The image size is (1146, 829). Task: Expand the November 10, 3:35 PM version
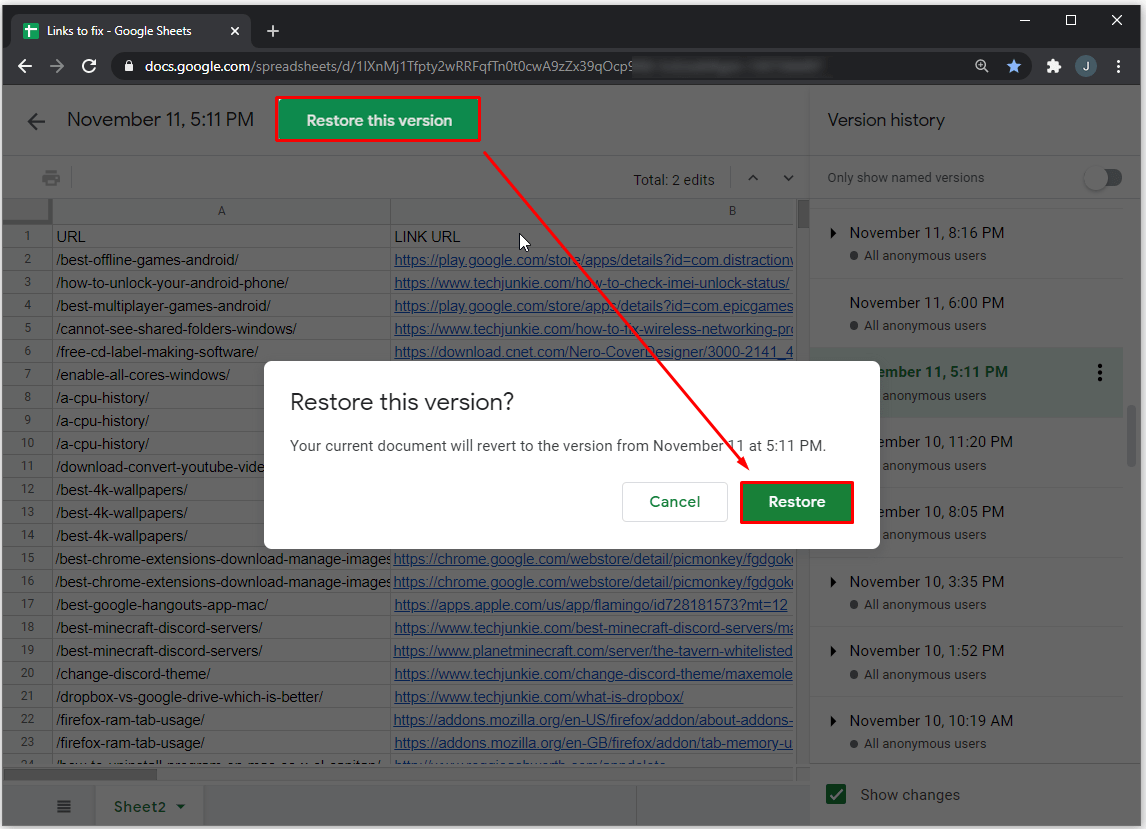pyautogui.click(x=833, y=582)
